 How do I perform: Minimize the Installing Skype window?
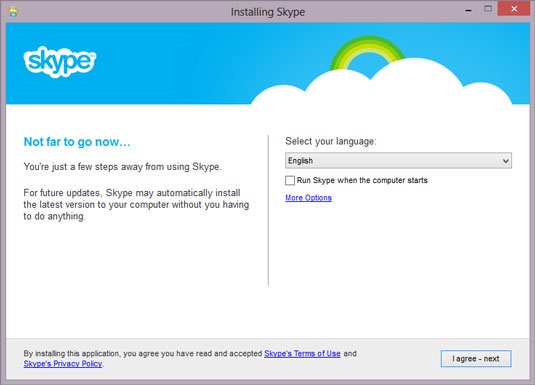point(468,11)
